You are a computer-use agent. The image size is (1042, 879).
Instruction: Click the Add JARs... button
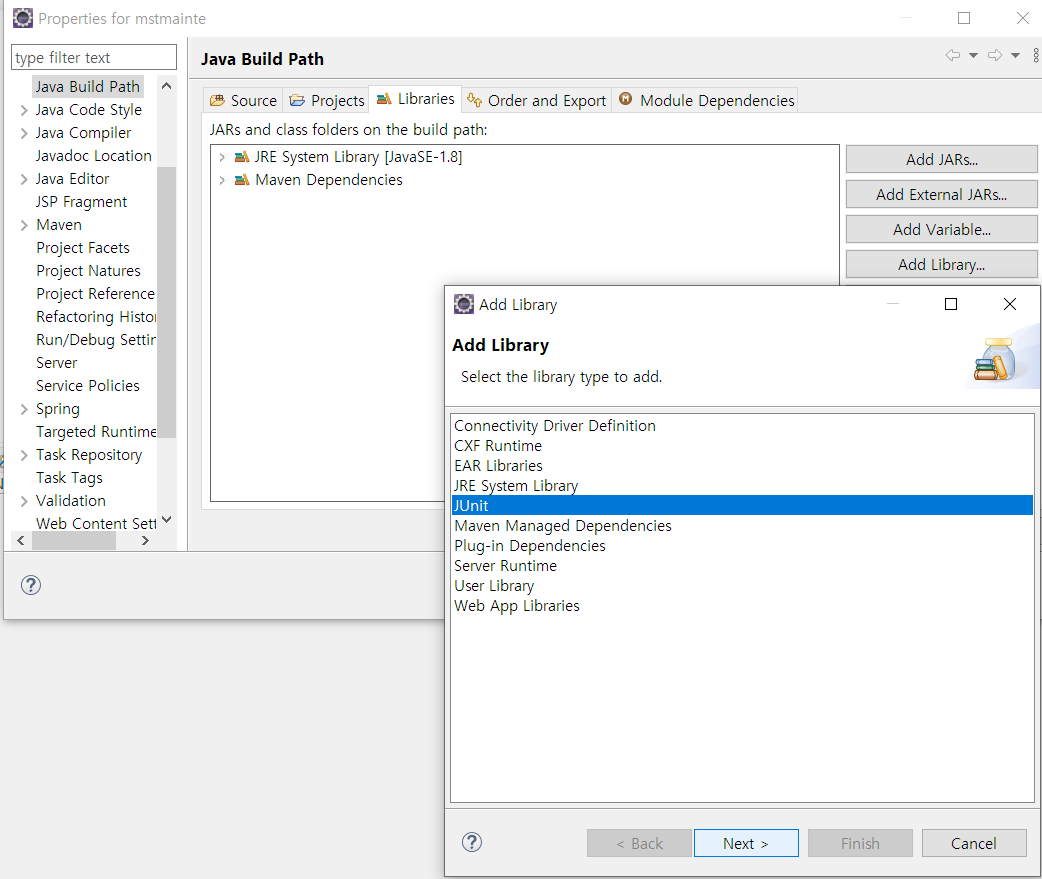click(x=941, y=159)
